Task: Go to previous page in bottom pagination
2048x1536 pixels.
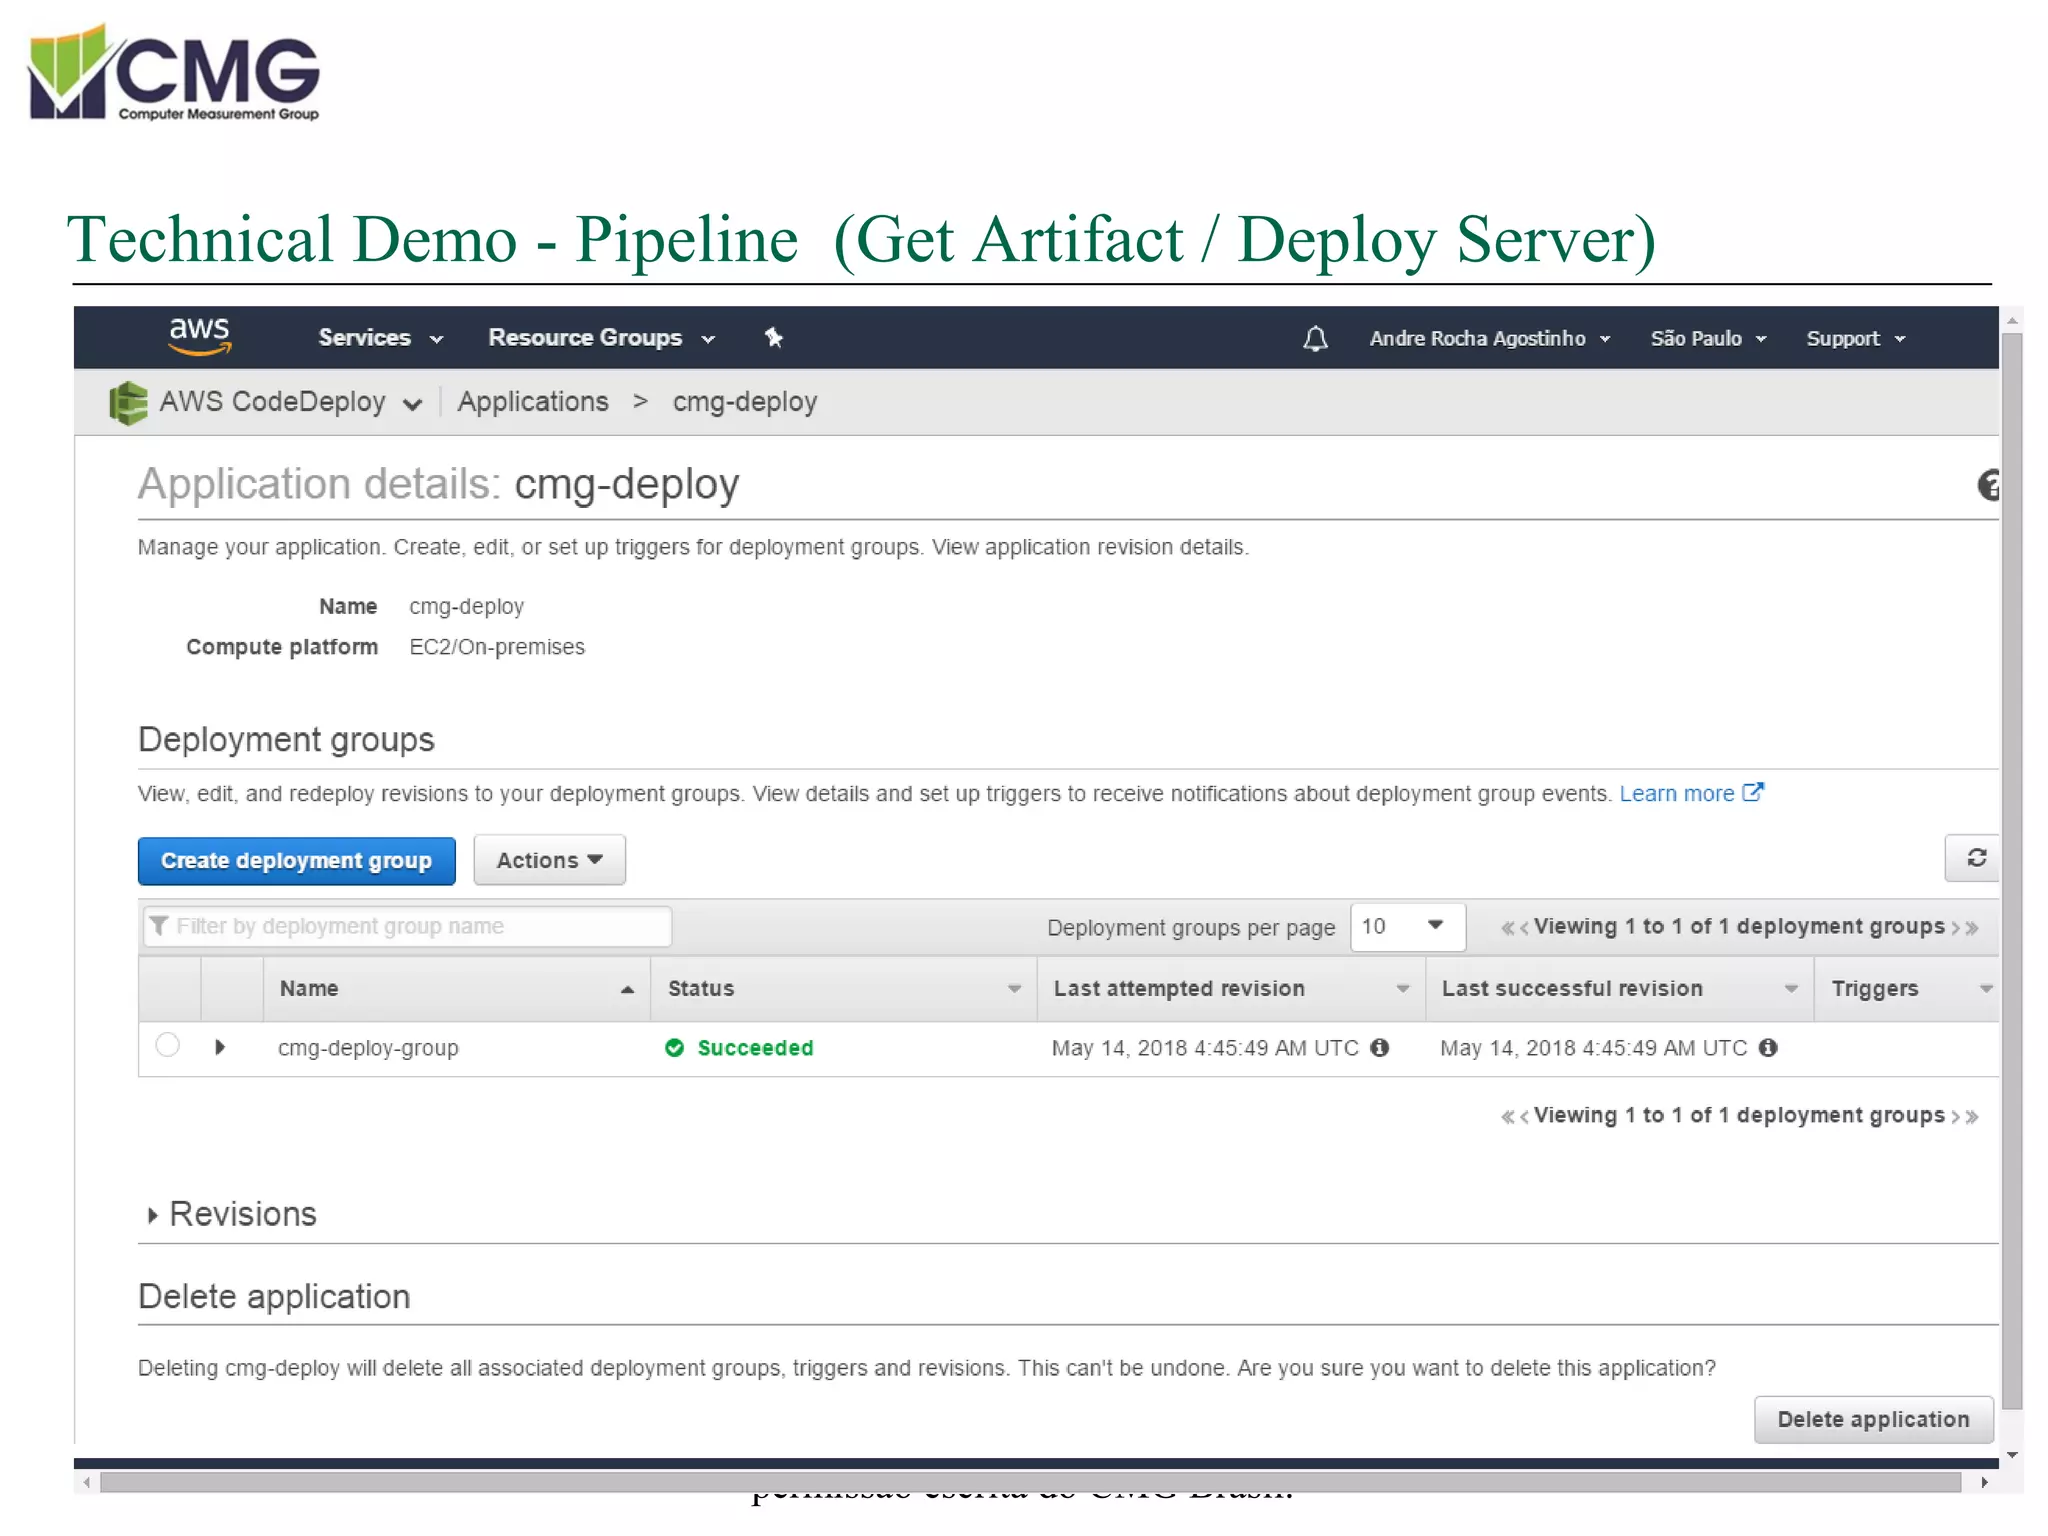Action: coord(1524,1116)
